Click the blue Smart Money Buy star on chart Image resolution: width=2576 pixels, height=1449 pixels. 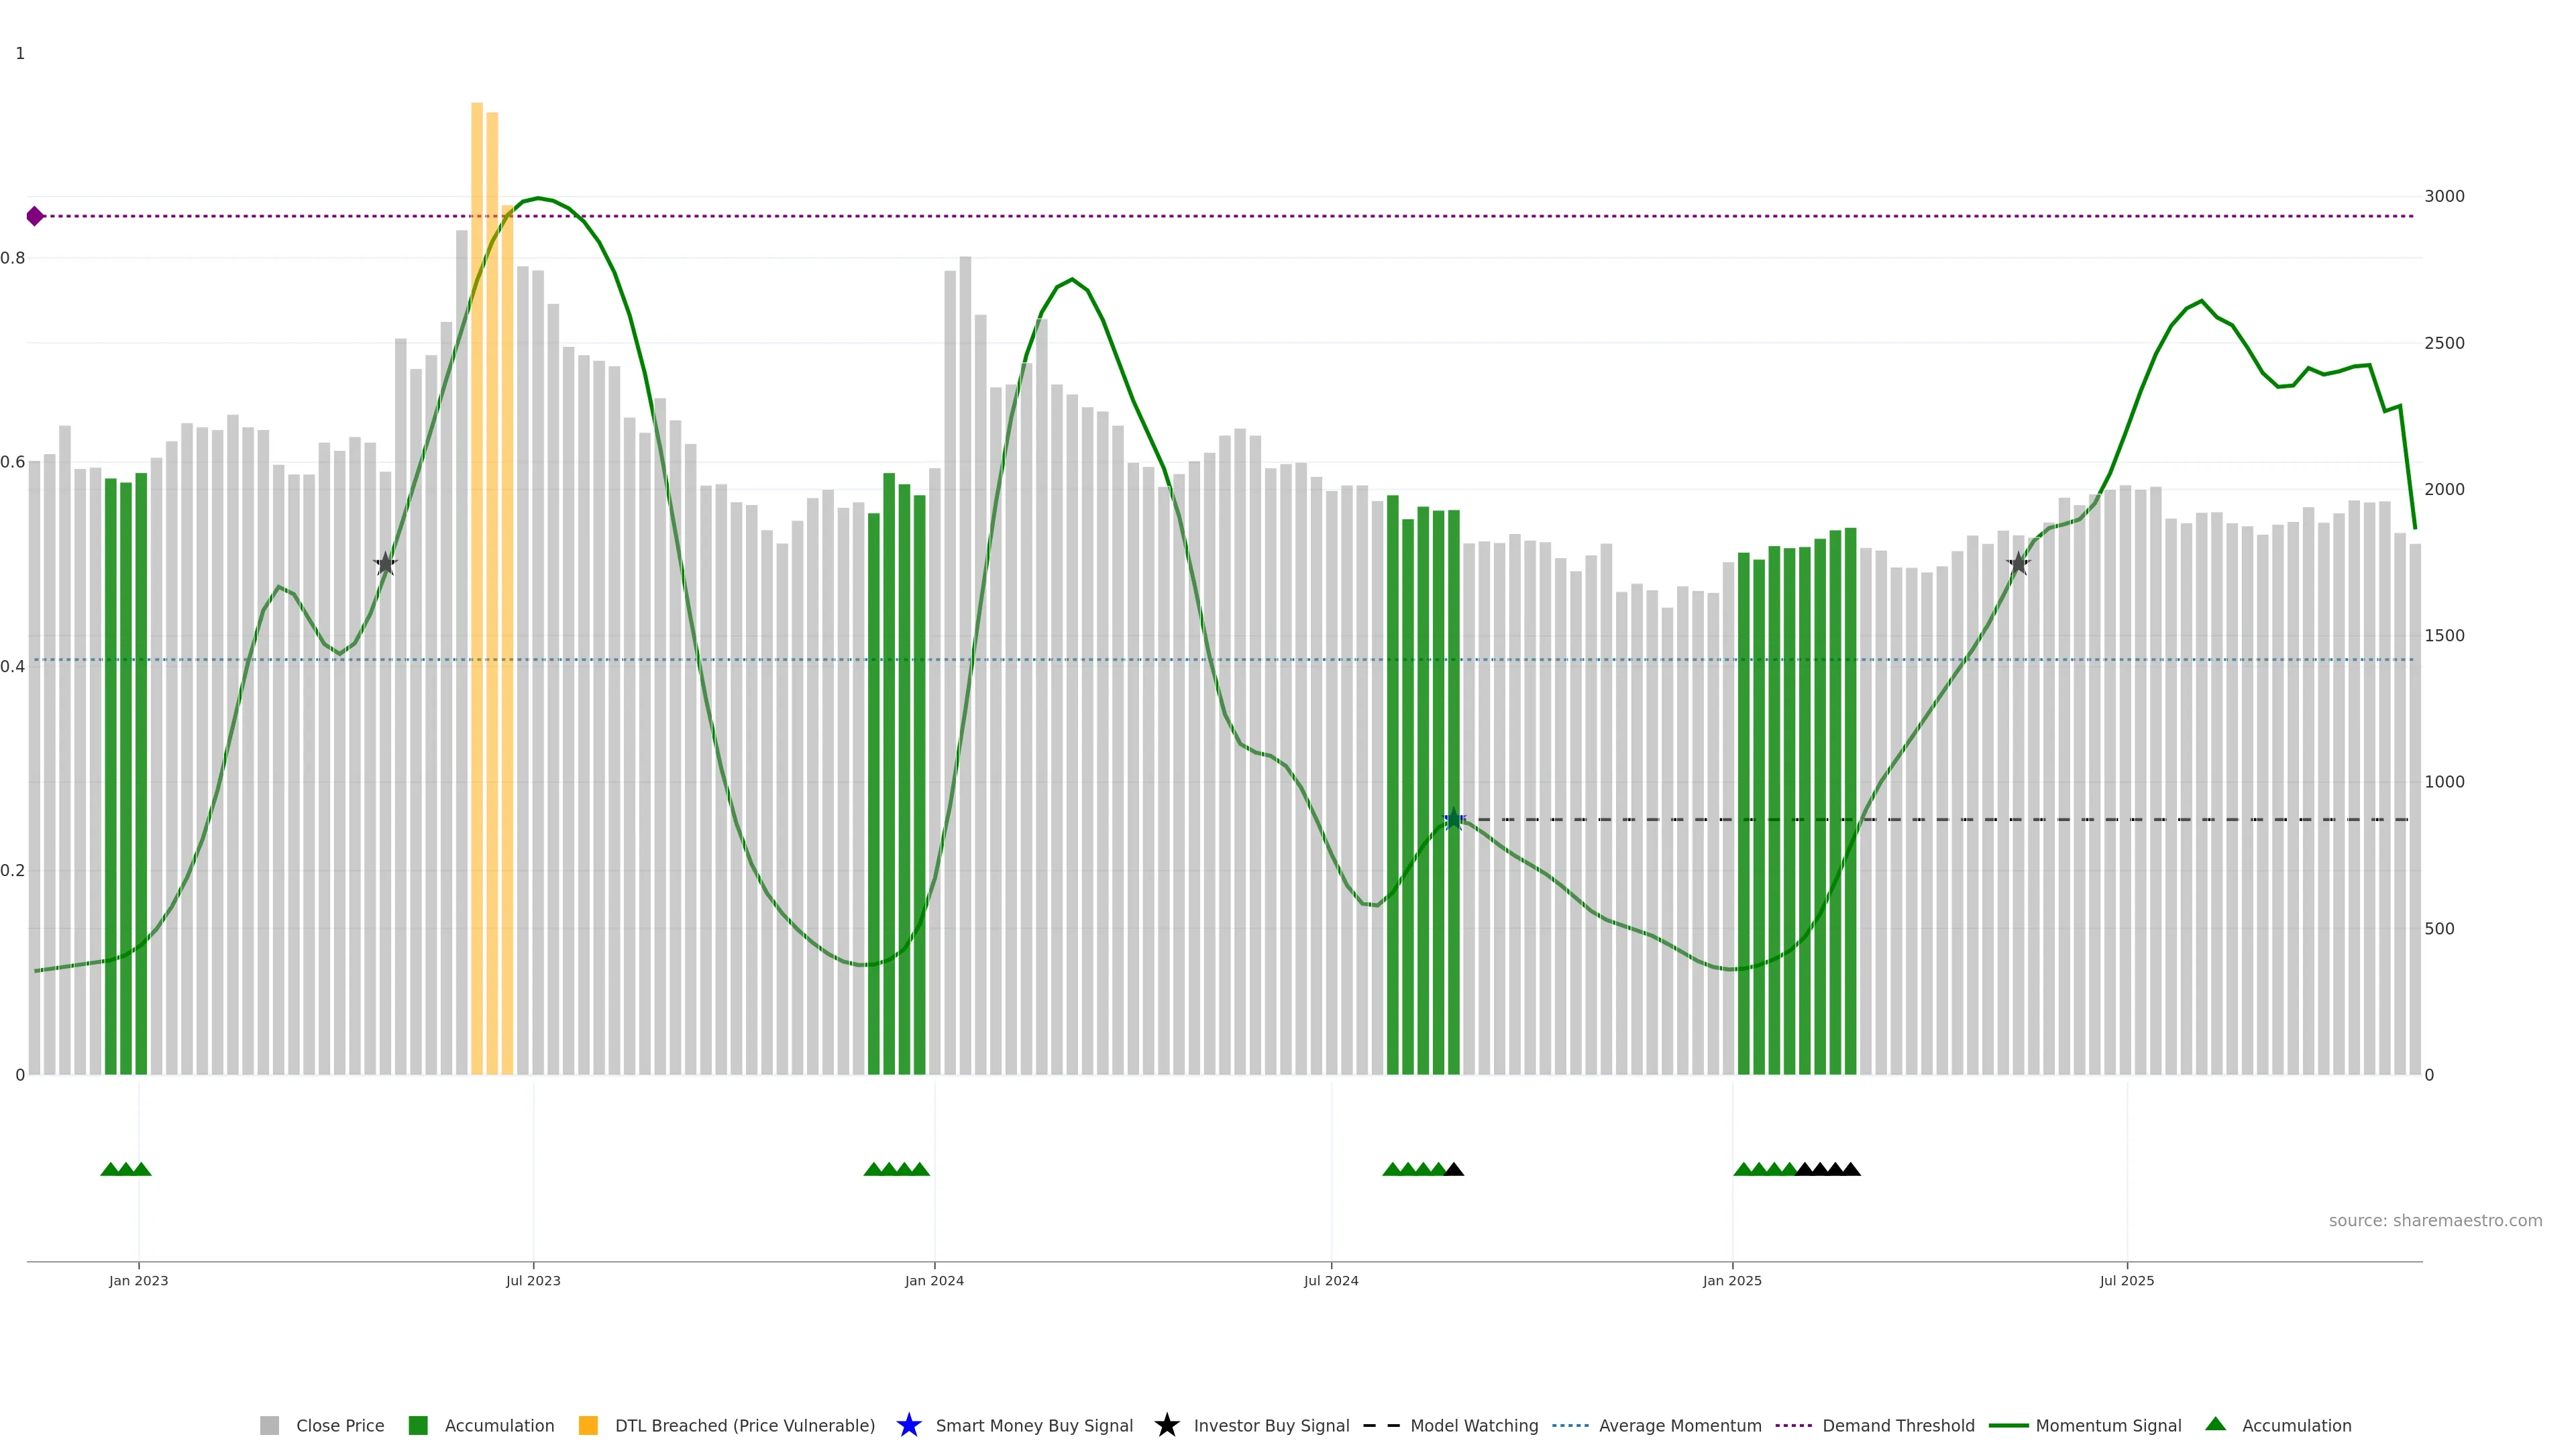pos(1454,820)
